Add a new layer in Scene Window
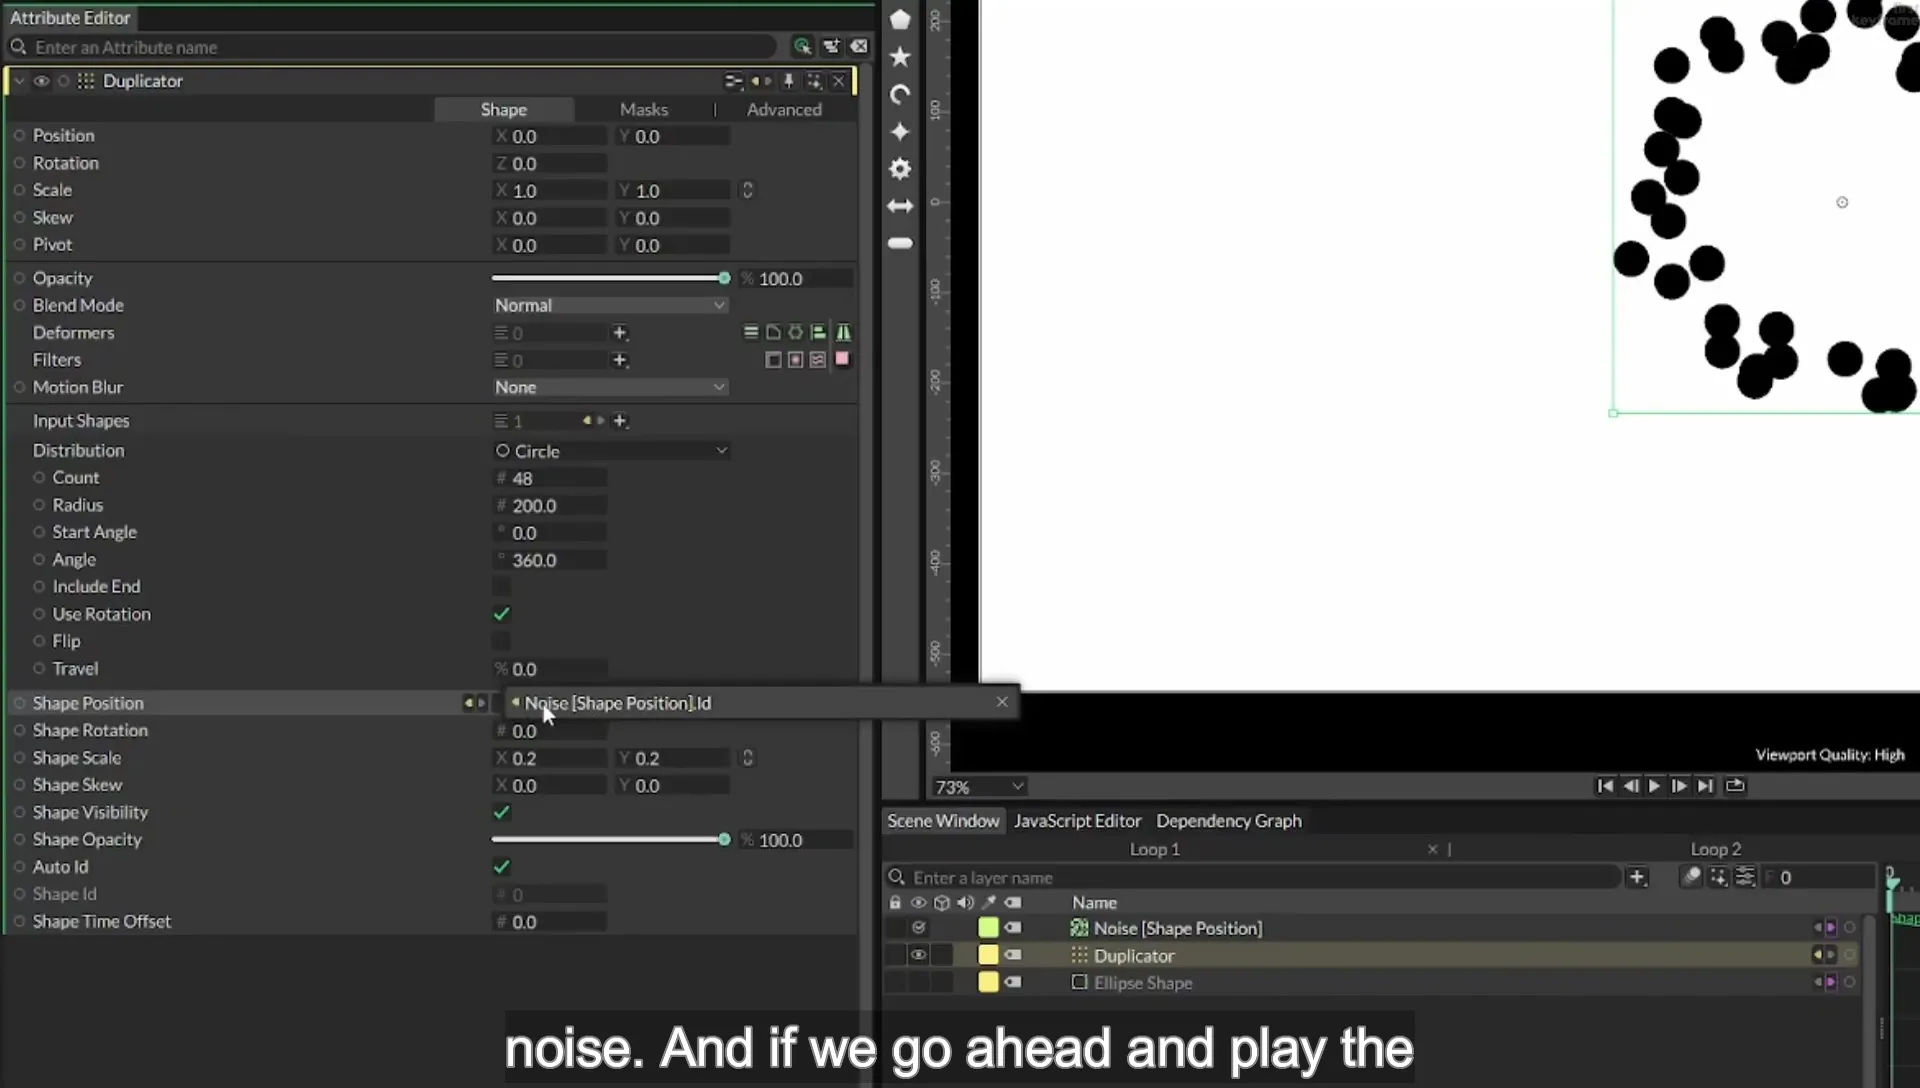1920x1088 pixels. point(1637,877)
